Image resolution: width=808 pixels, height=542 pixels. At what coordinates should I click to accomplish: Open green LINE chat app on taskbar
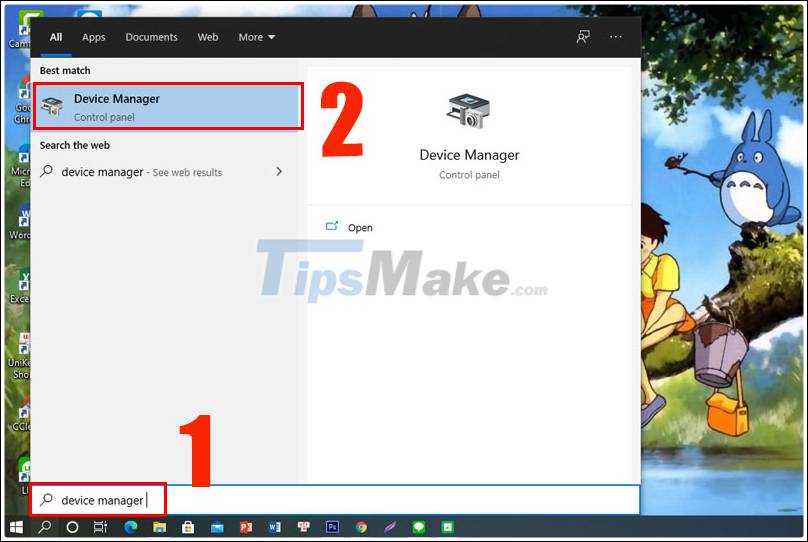click(x=419, y=527)
